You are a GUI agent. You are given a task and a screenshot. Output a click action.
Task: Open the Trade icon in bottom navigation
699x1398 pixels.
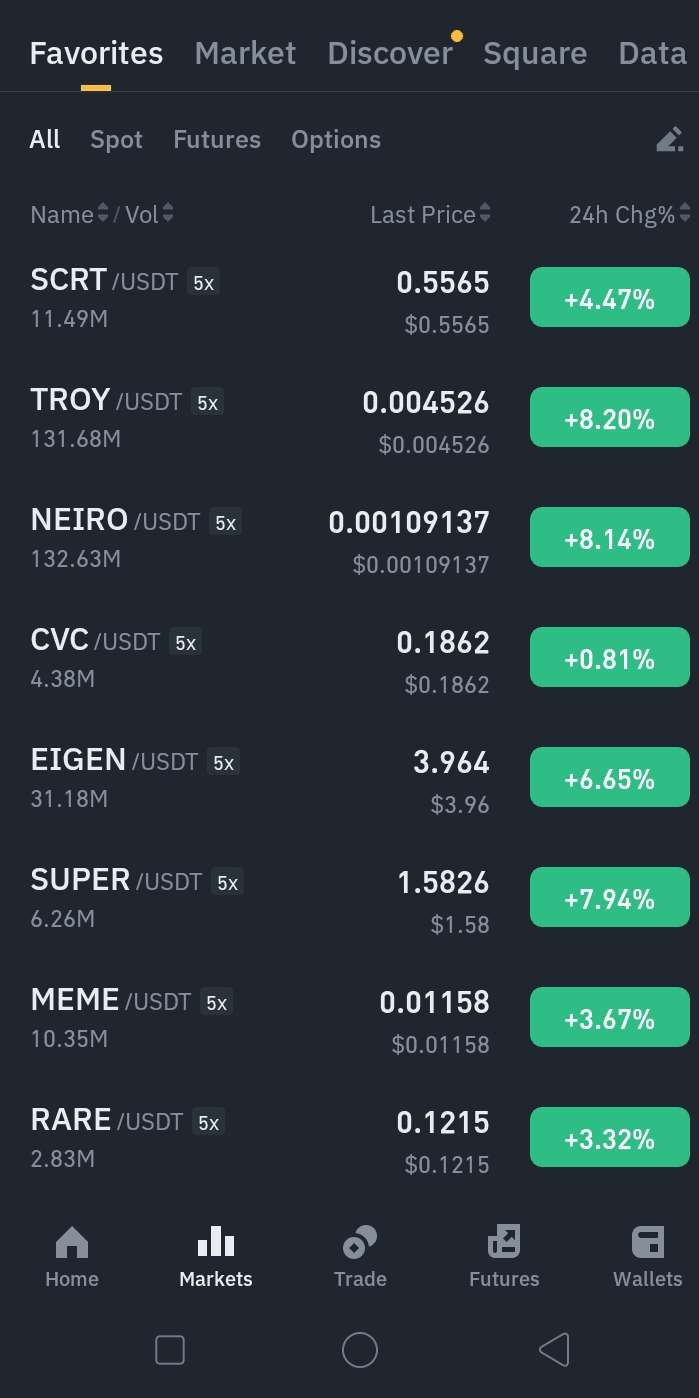click(360, 1242)
